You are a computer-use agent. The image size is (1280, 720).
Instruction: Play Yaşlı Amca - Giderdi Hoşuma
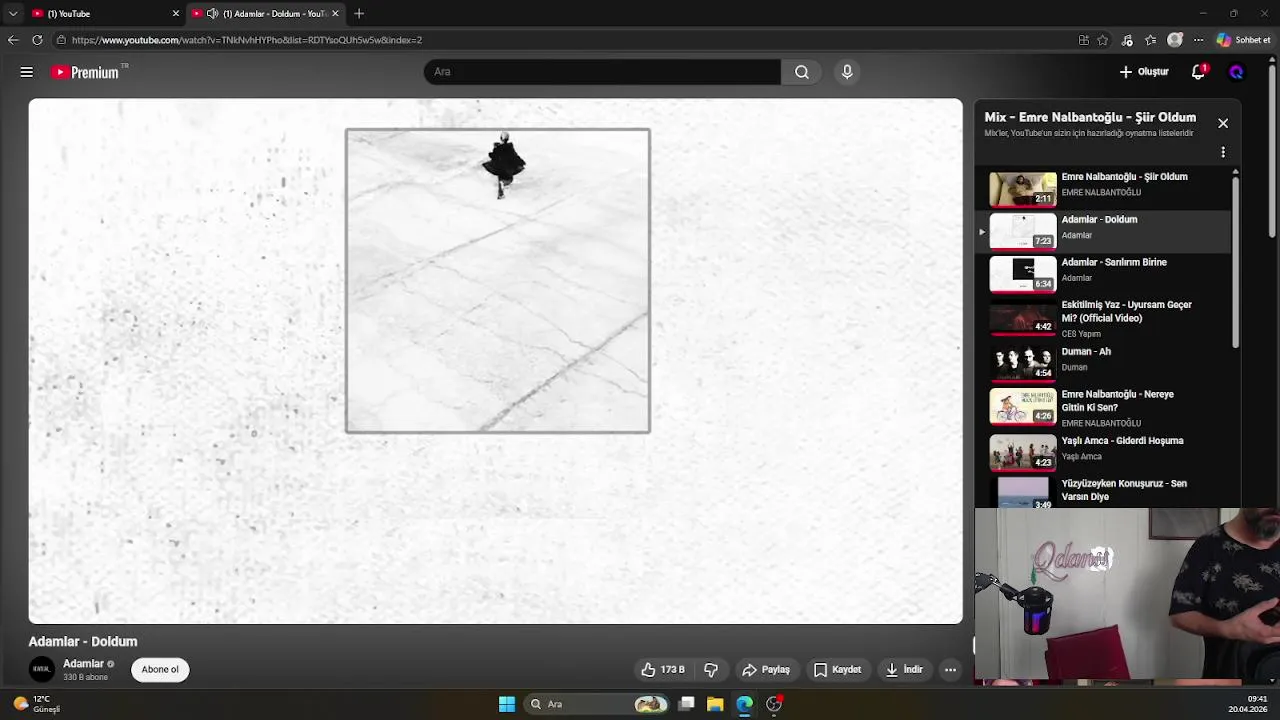coord(1105,452)
